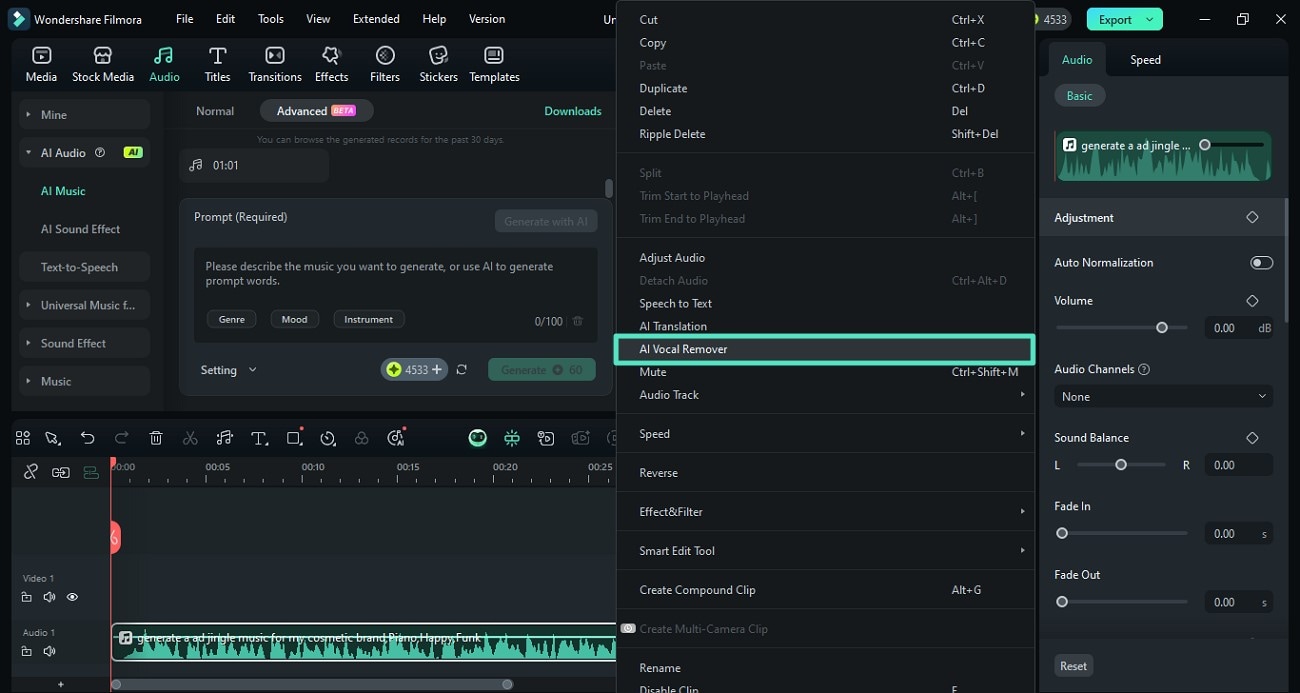
Task: Switch to the Normal tab
Action: click(x=215, y=111)
